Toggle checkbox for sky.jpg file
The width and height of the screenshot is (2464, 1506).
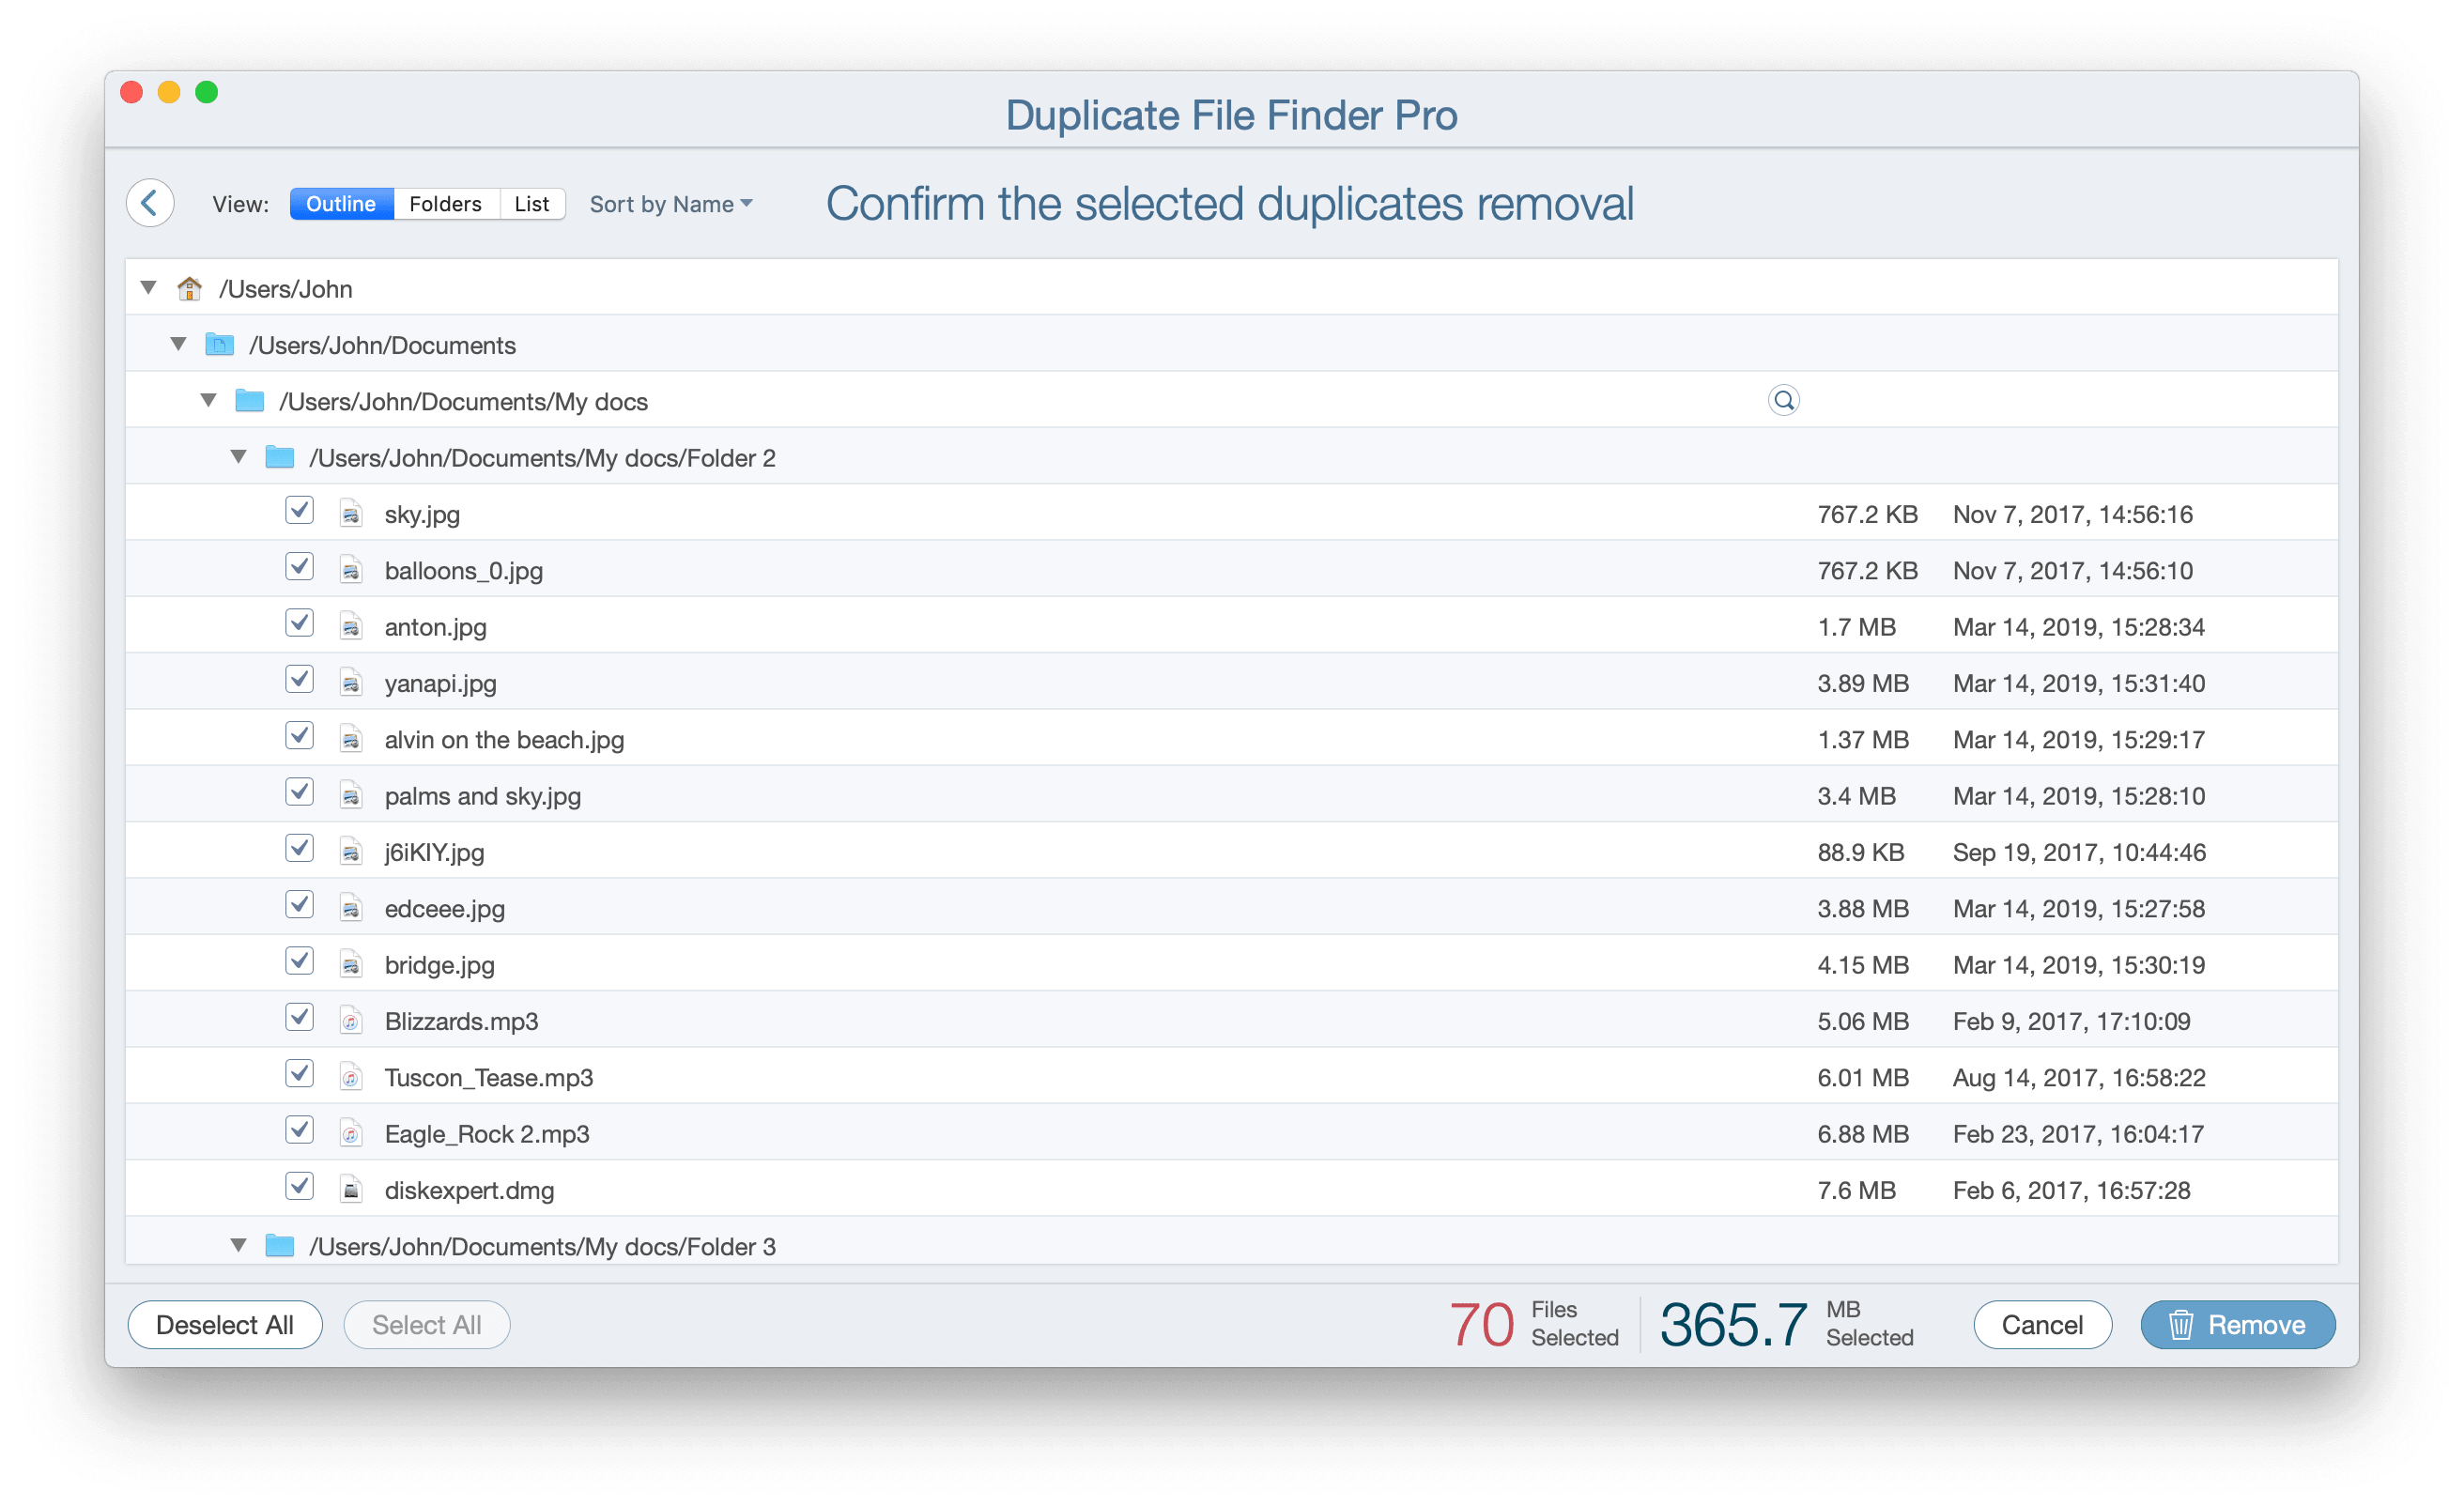[298, 512]
